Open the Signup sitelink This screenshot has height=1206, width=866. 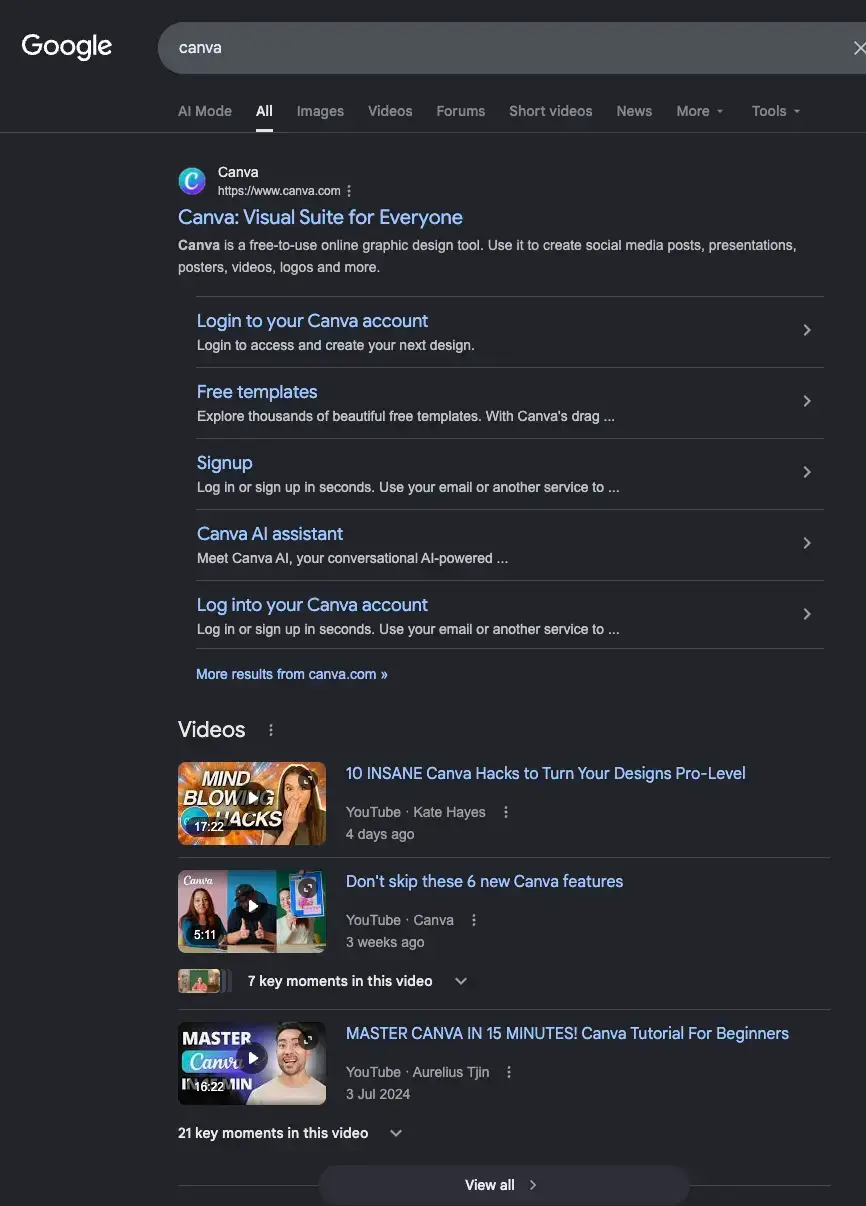[x=224, y=463]
